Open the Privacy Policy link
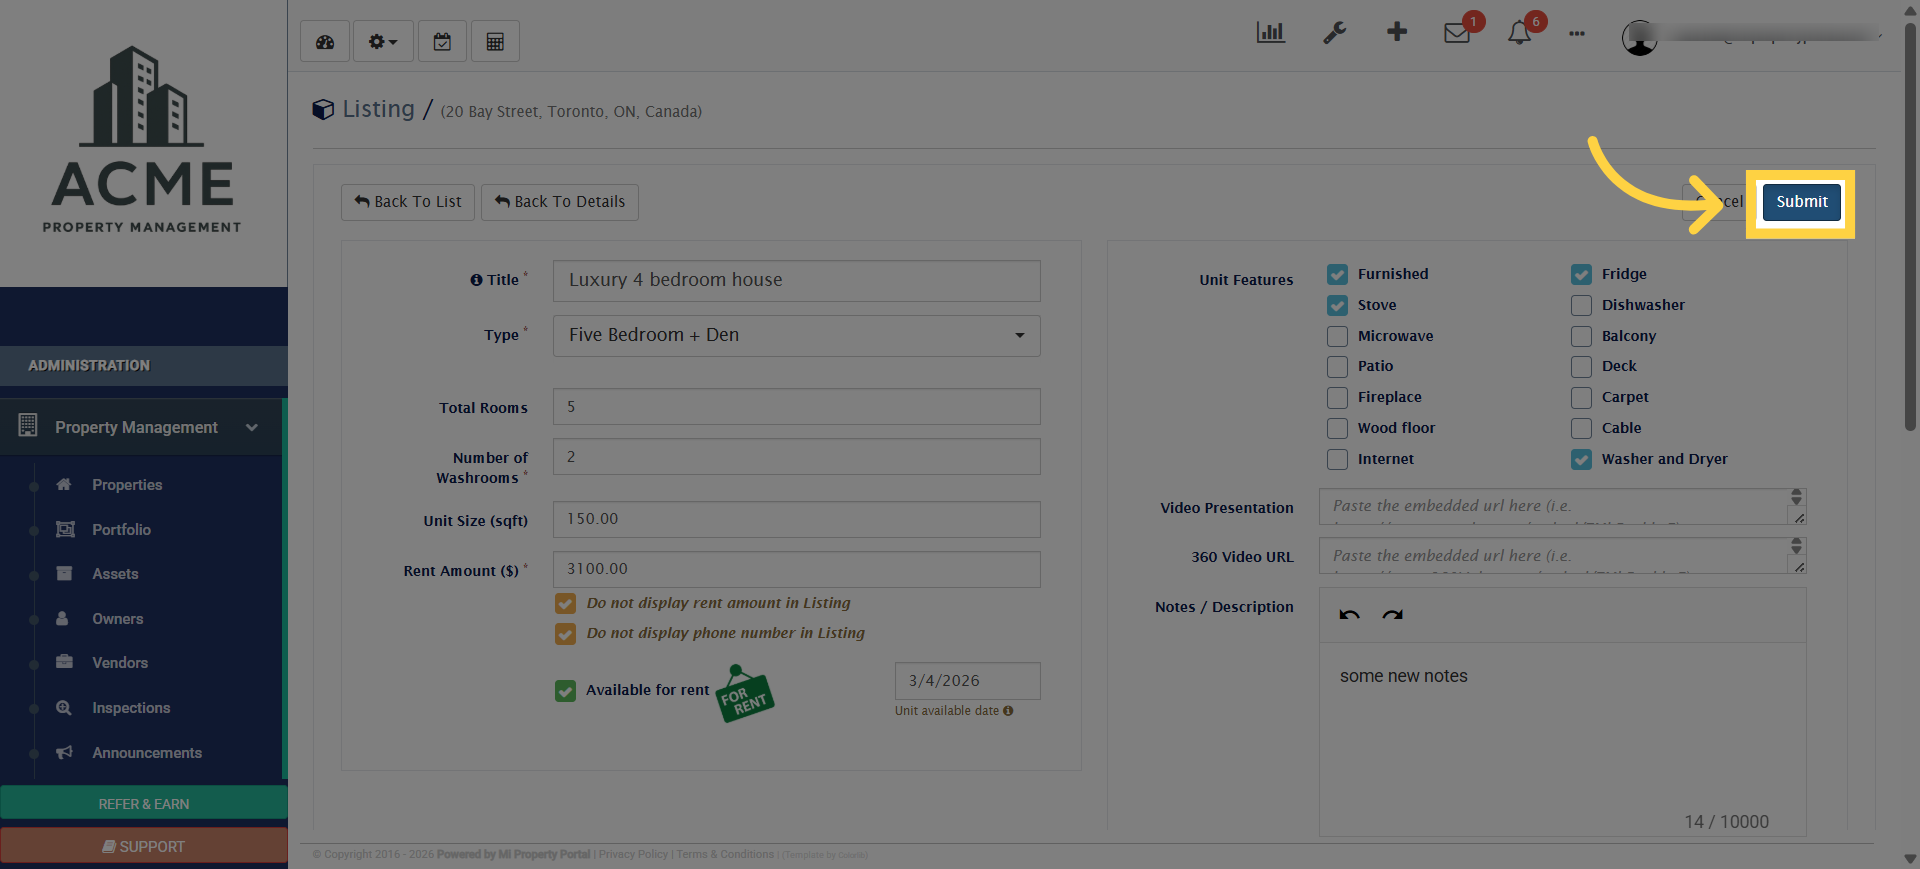 (x=633, y=855)
